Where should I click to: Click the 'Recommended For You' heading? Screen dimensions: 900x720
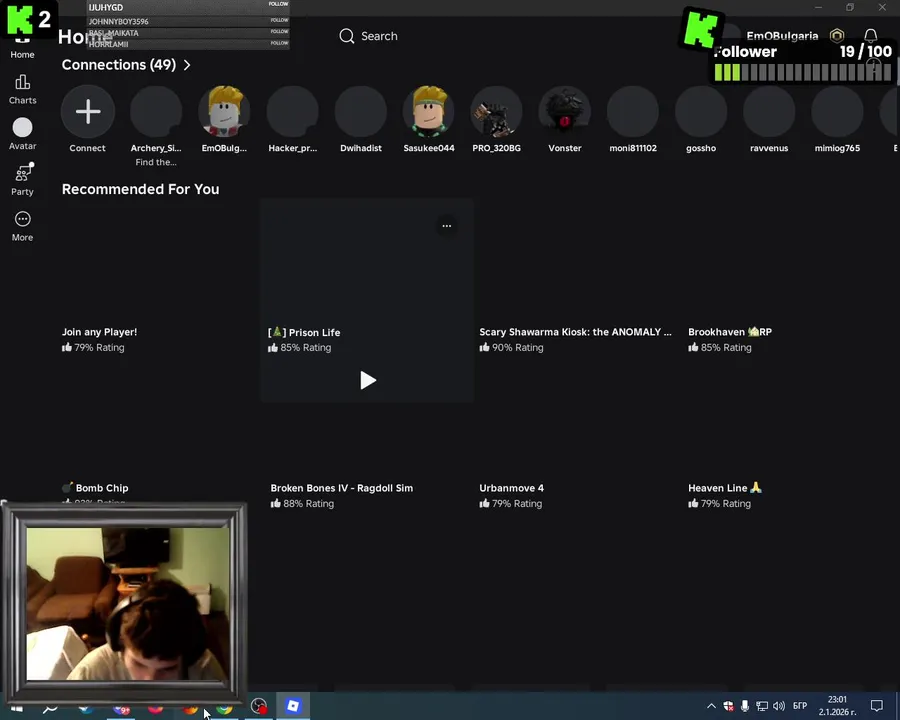tap(141, 189)
